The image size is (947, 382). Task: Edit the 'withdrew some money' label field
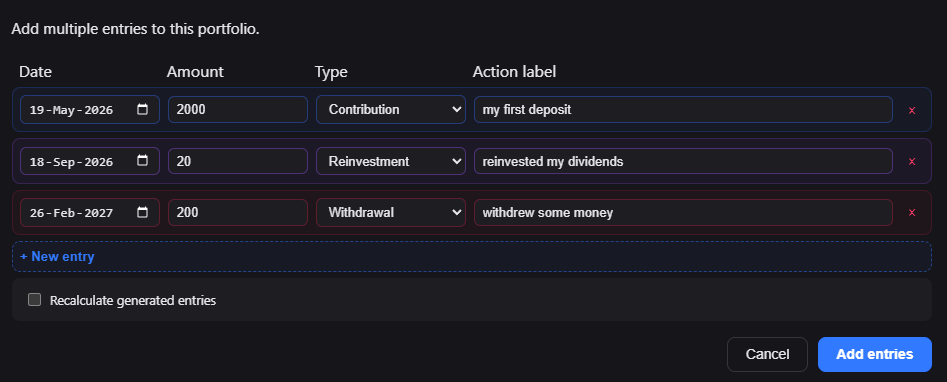point(683,213)
